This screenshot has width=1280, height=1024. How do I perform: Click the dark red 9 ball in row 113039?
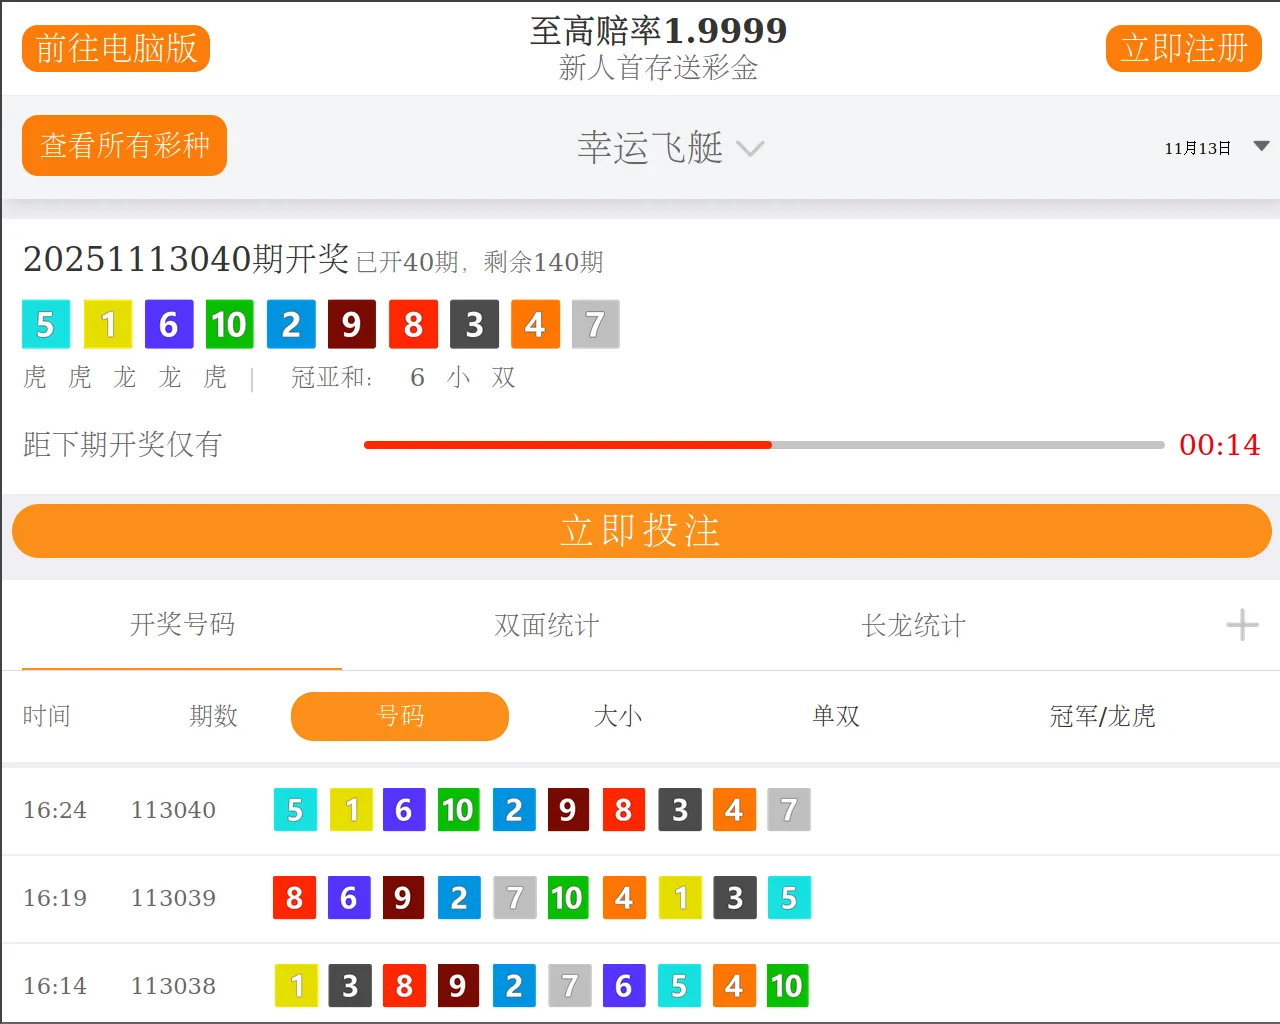click(x=402, y=898)
